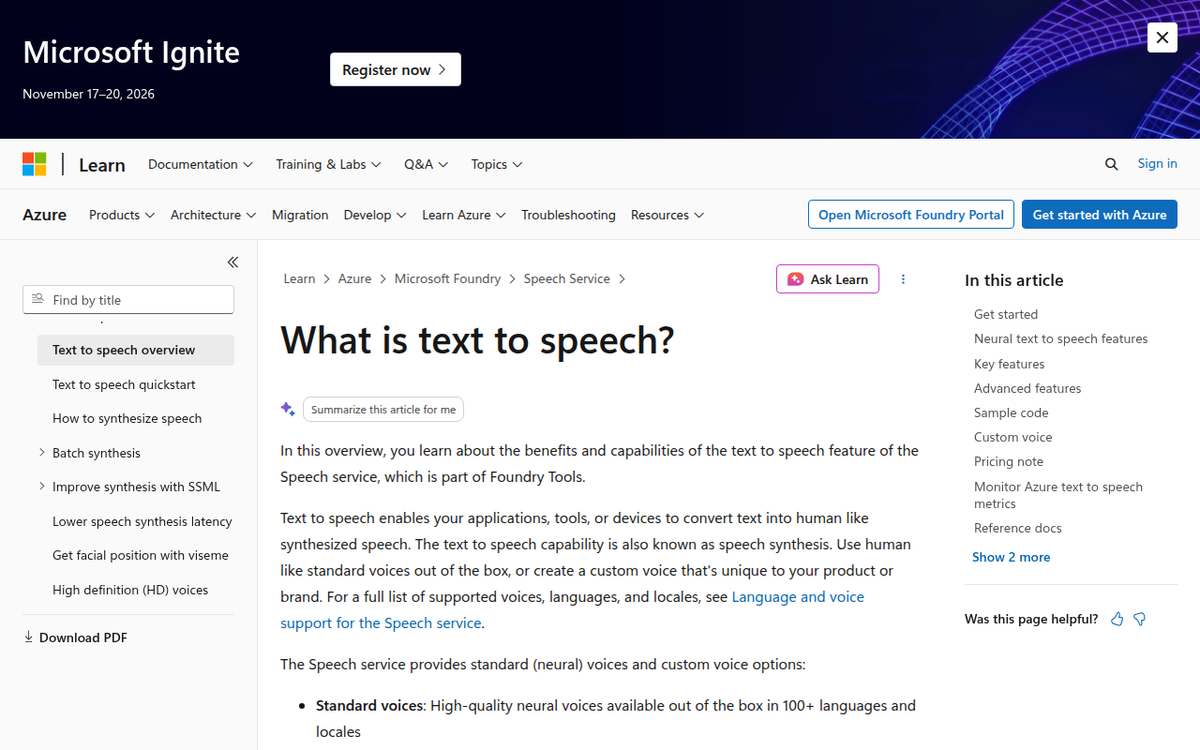This screenshot has height=750, width=1200.
Task: Click the Azure brand link
Action: point(45,215)
